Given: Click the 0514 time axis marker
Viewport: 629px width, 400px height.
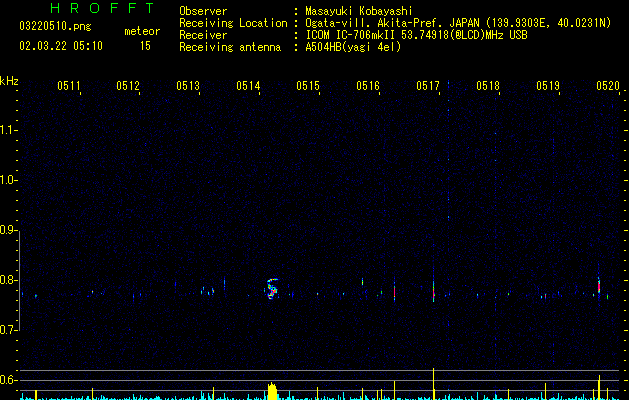Looking at the screenshot, I should point(248,86).
